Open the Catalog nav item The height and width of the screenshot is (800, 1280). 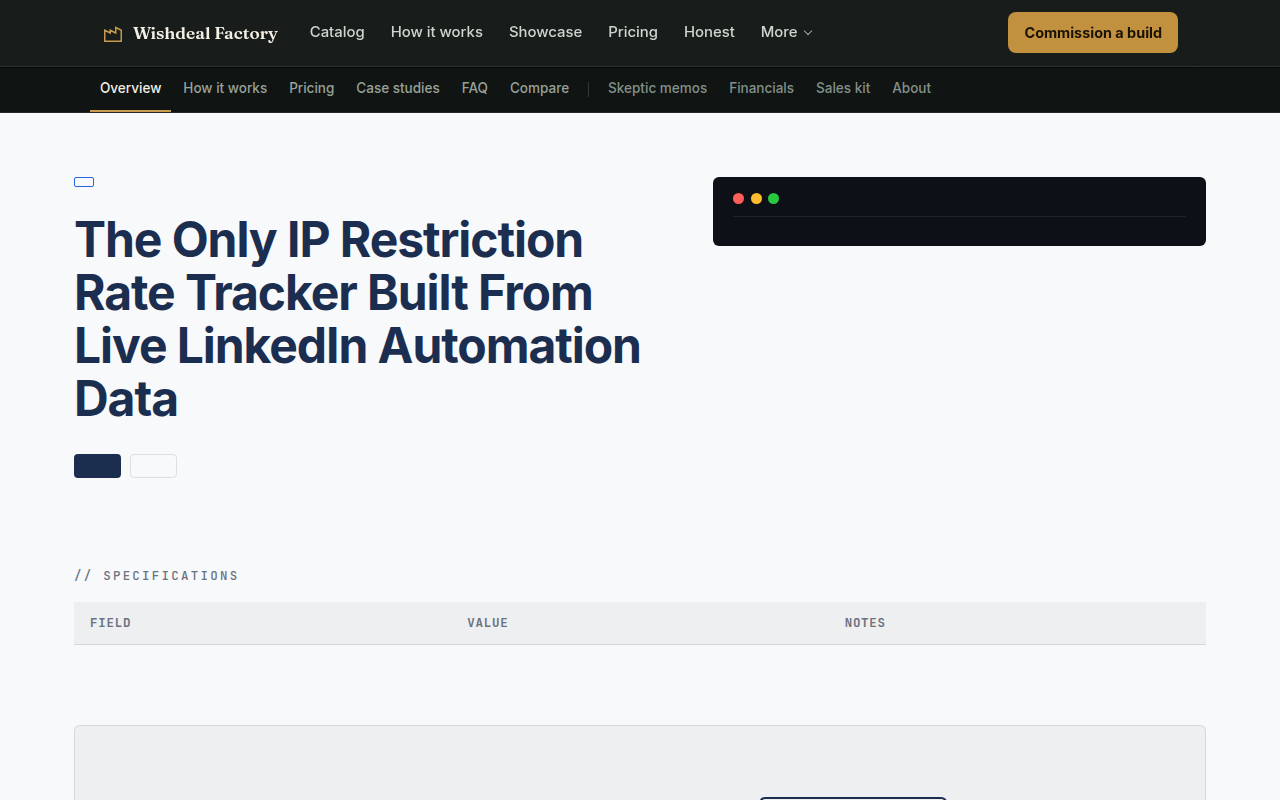337,32
